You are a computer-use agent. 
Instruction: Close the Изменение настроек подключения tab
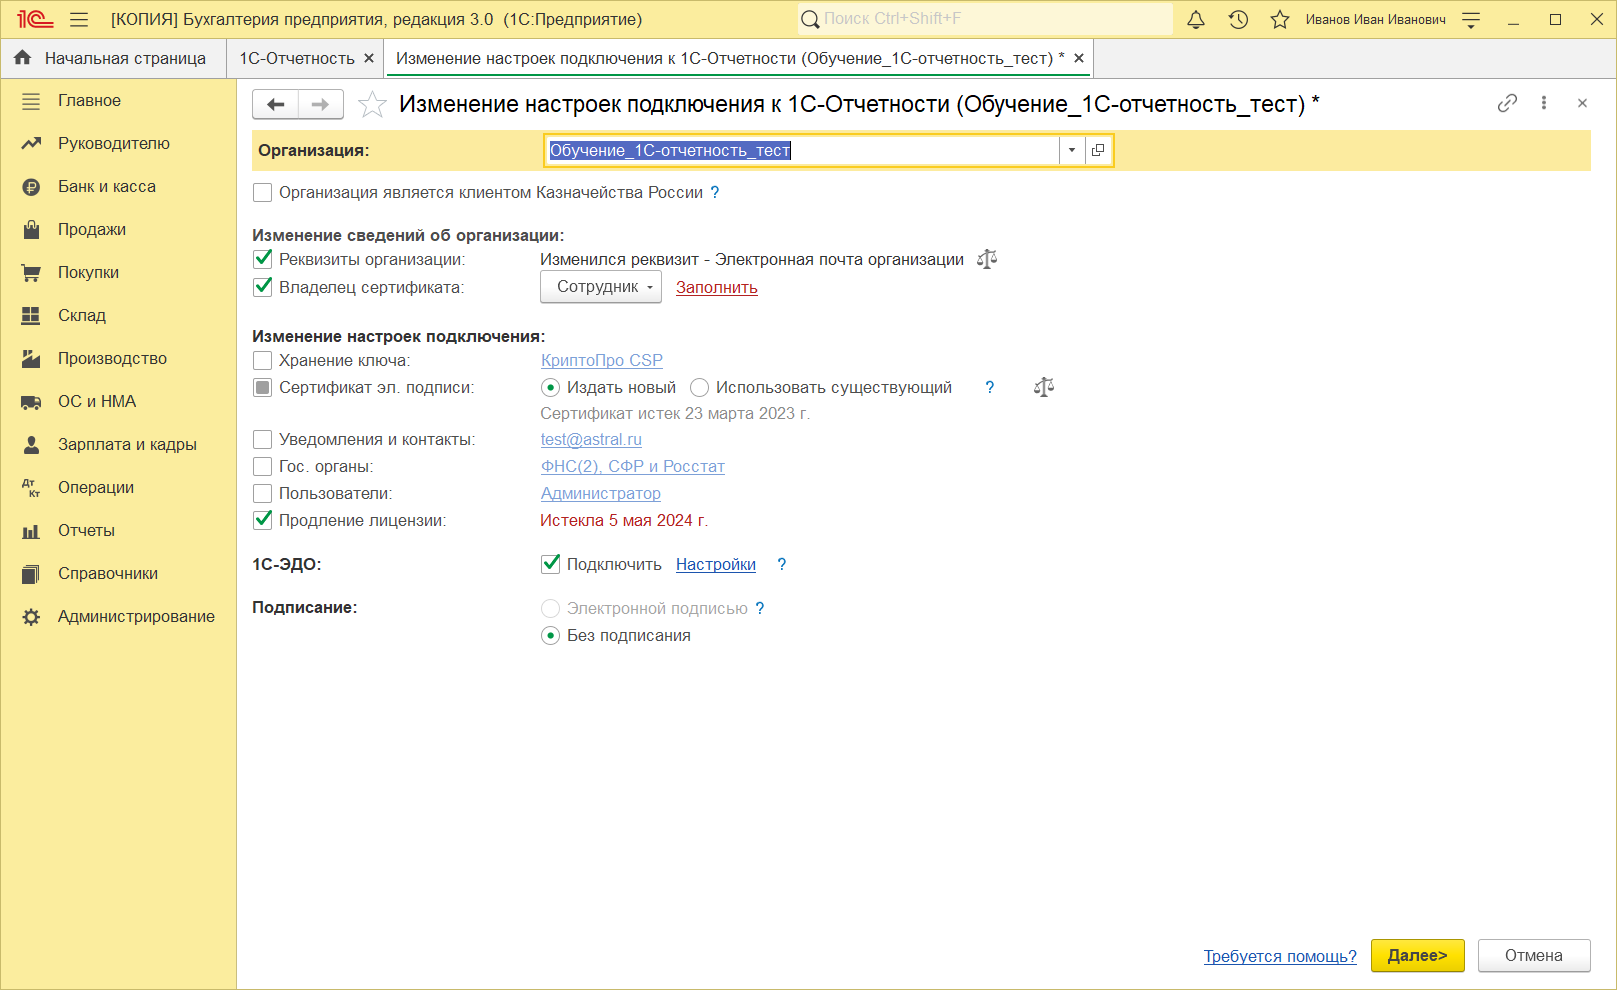tap(1079, 58)
